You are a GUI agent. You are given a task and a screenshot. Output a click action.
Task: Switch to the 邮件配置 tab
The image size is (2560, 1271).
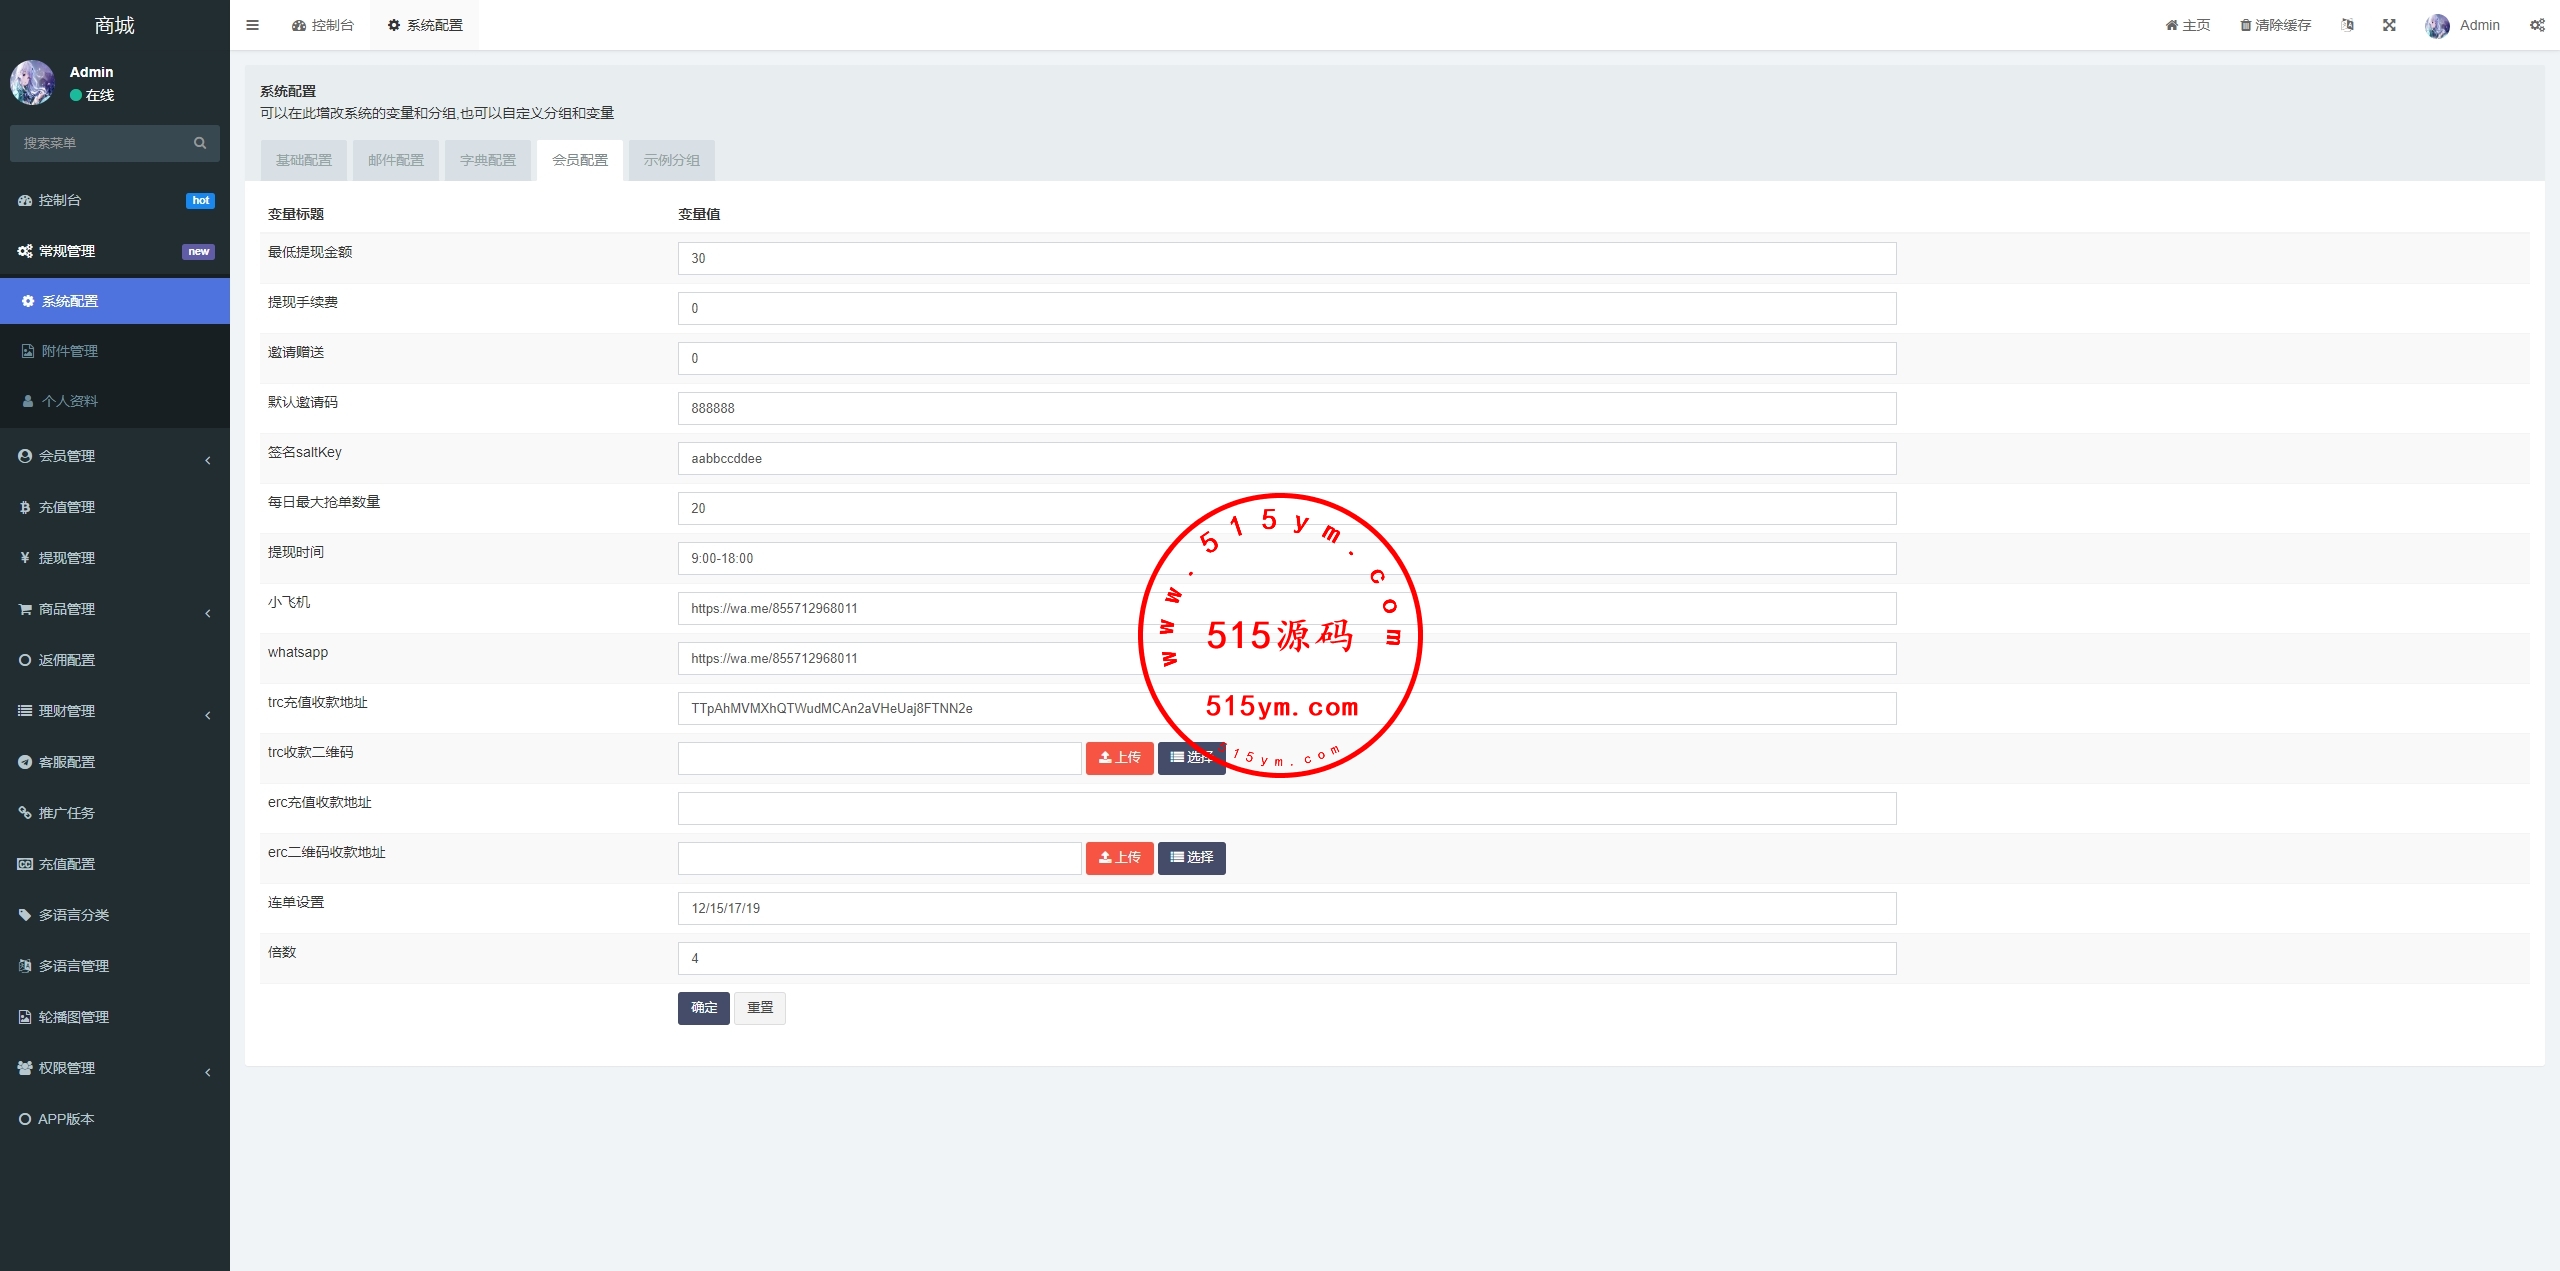click(396, 160)
